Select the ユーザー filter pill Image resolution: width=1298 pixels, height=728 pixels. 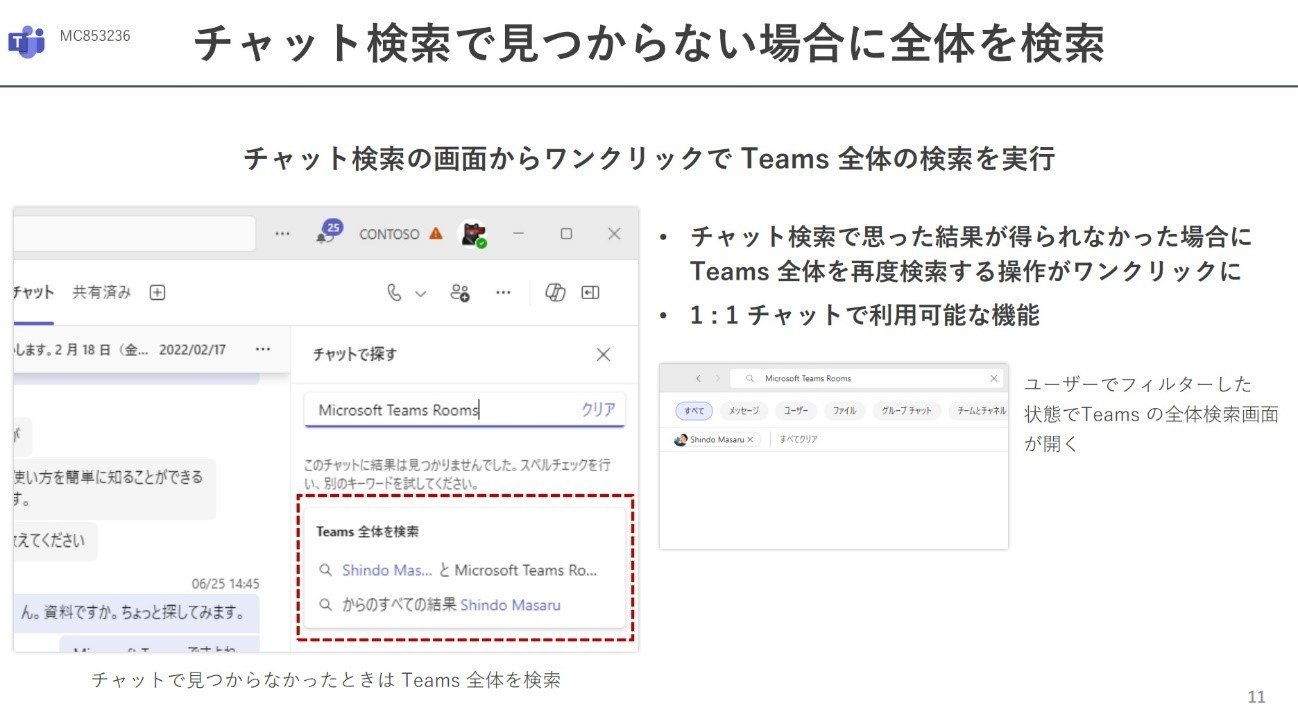coord(796,410)
